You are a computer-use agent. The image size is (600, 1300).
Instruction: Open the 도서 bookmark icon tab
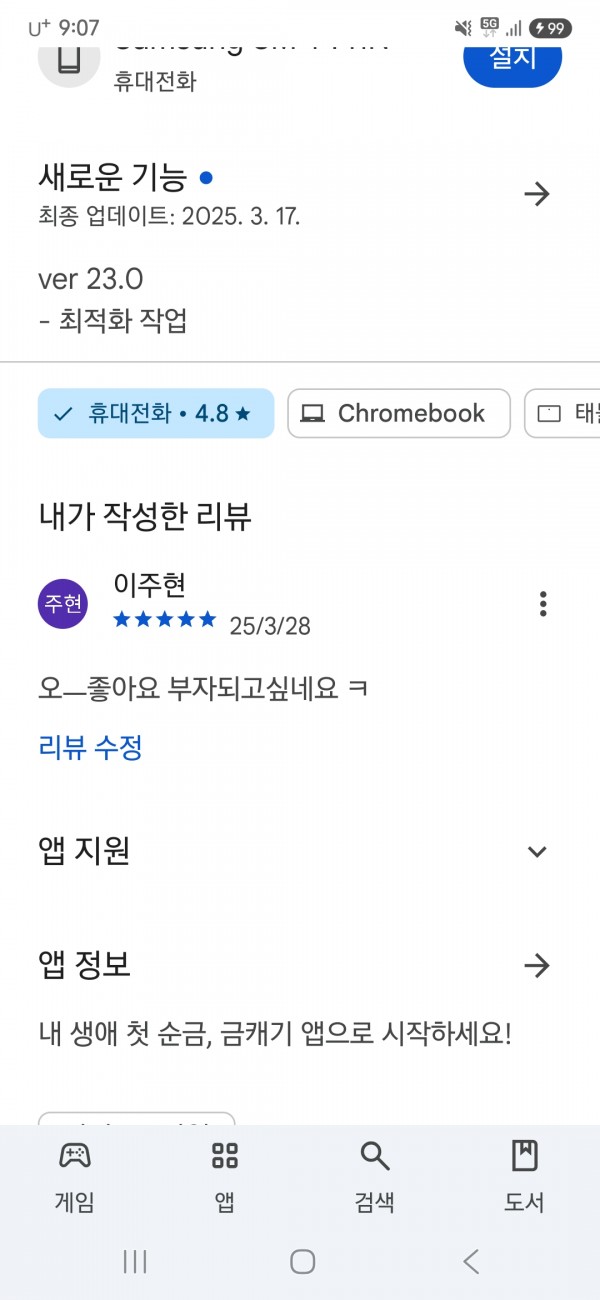point(524,1156)
